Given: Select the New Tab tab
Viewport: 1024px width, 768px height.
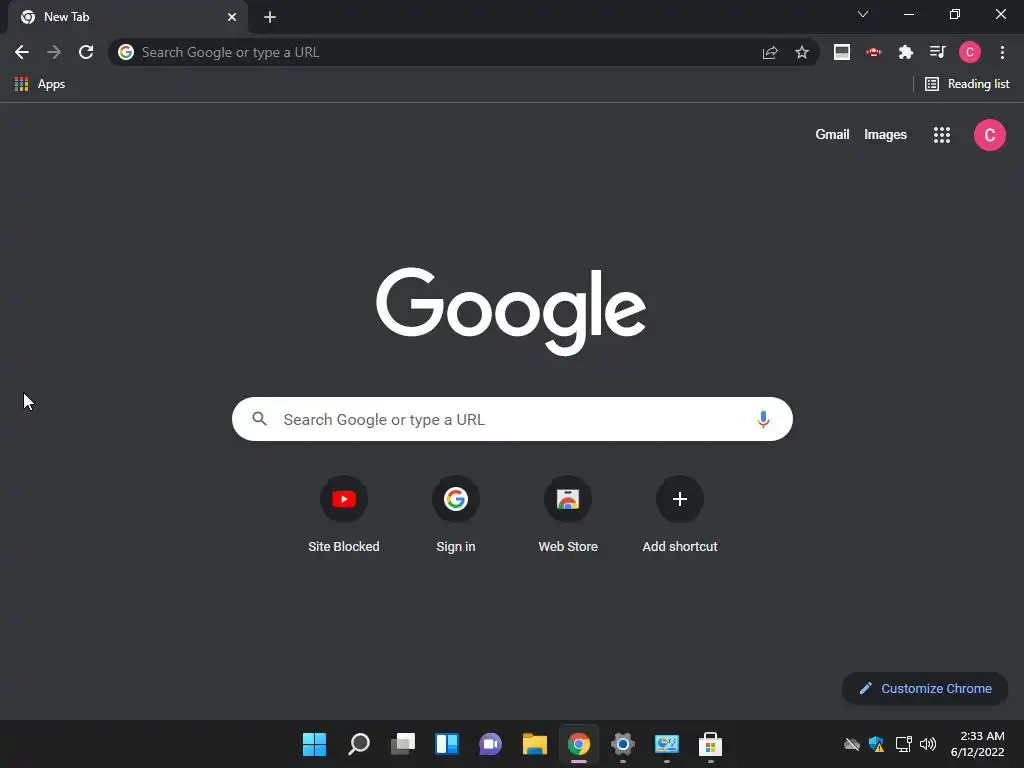Looking at the screenshot, I should [x=128, y=17].
